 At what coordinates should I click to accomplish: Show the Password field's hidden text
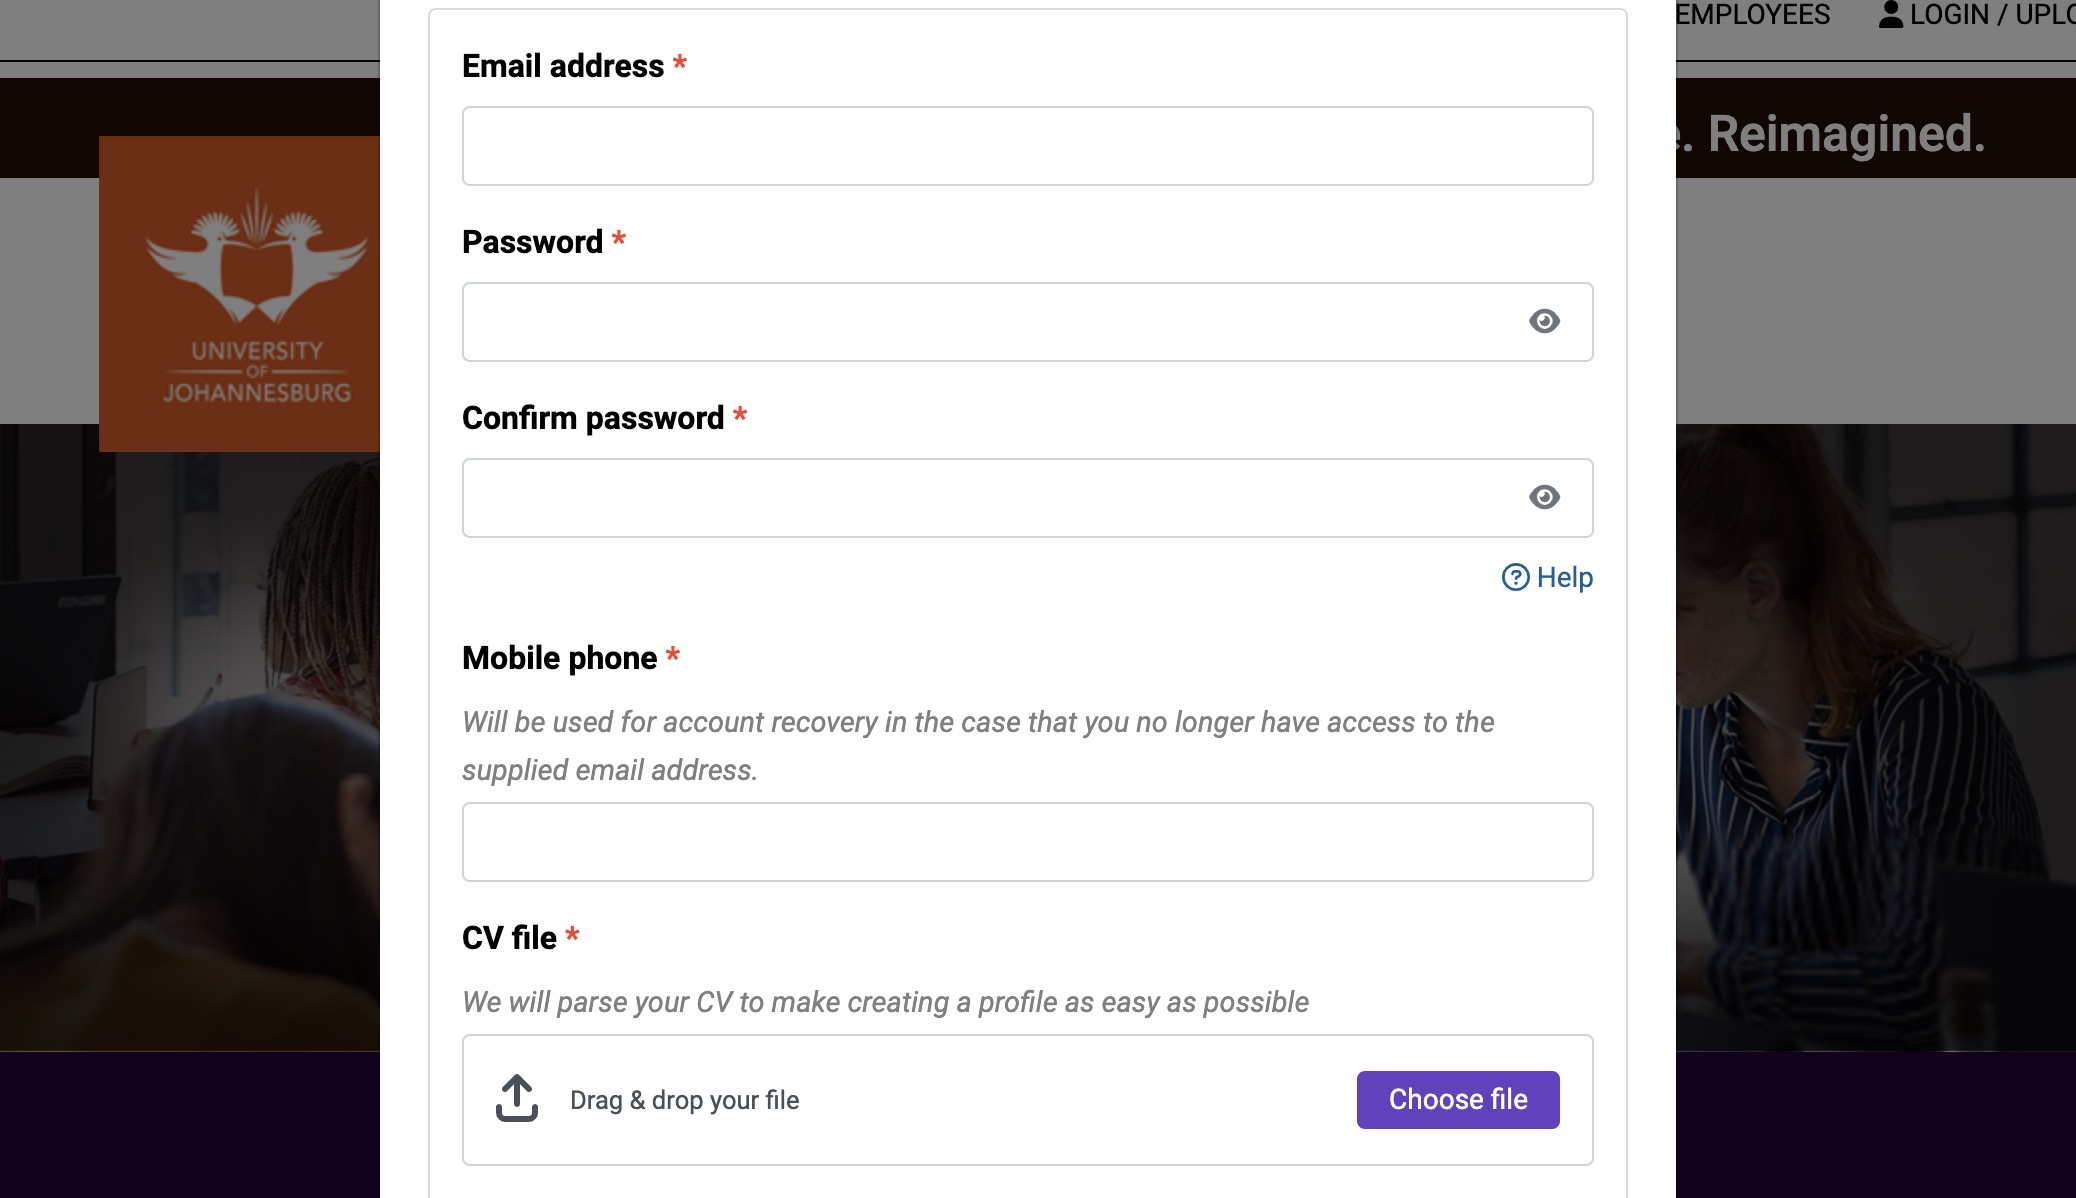1544,321
